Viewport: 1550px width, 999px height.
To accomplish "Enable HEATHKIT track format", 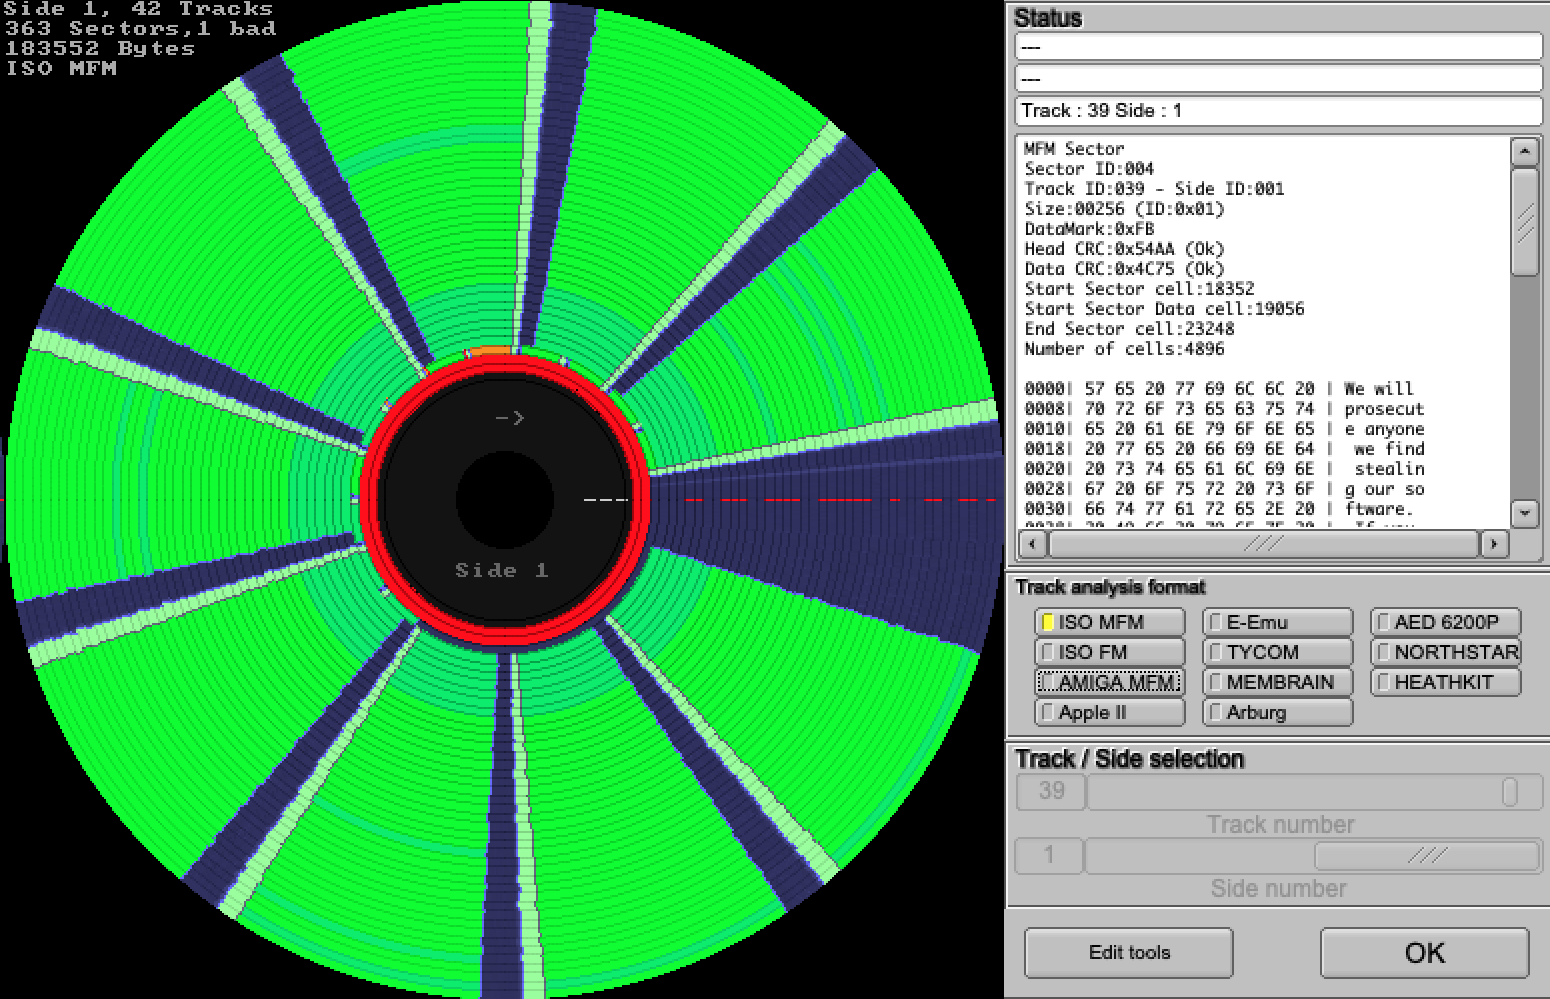I will (1445, 682).
